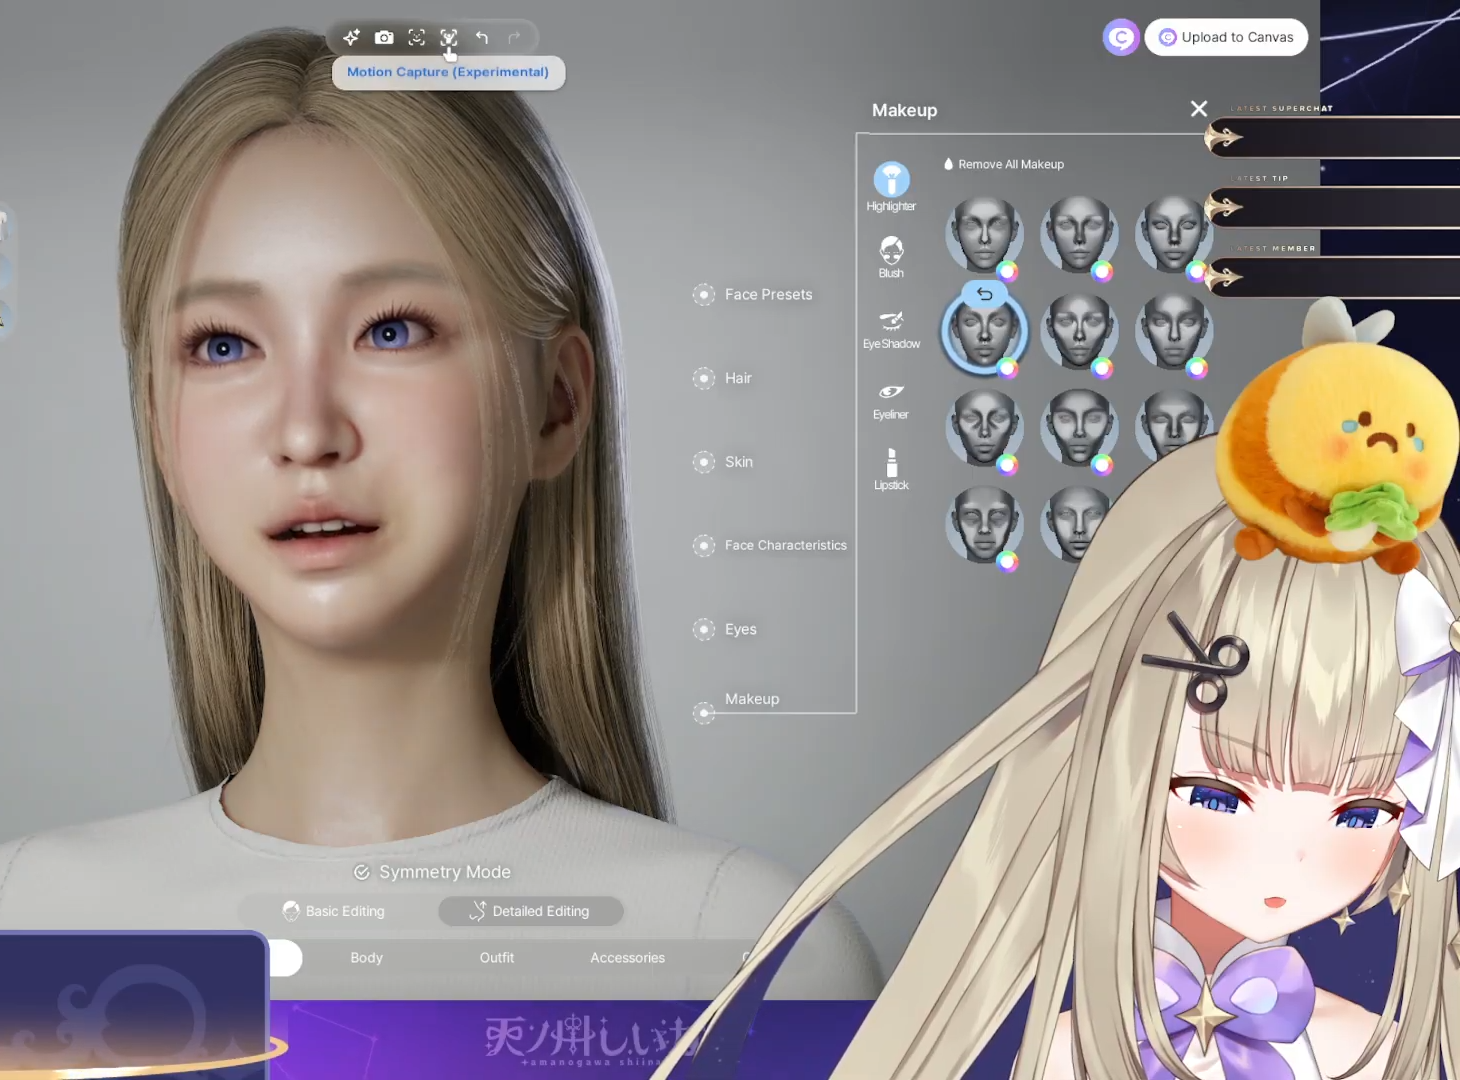Click Upload to Canvas
Image resolution: width=1460 pixels, height=1080 pixels.
click(1226, 38)
